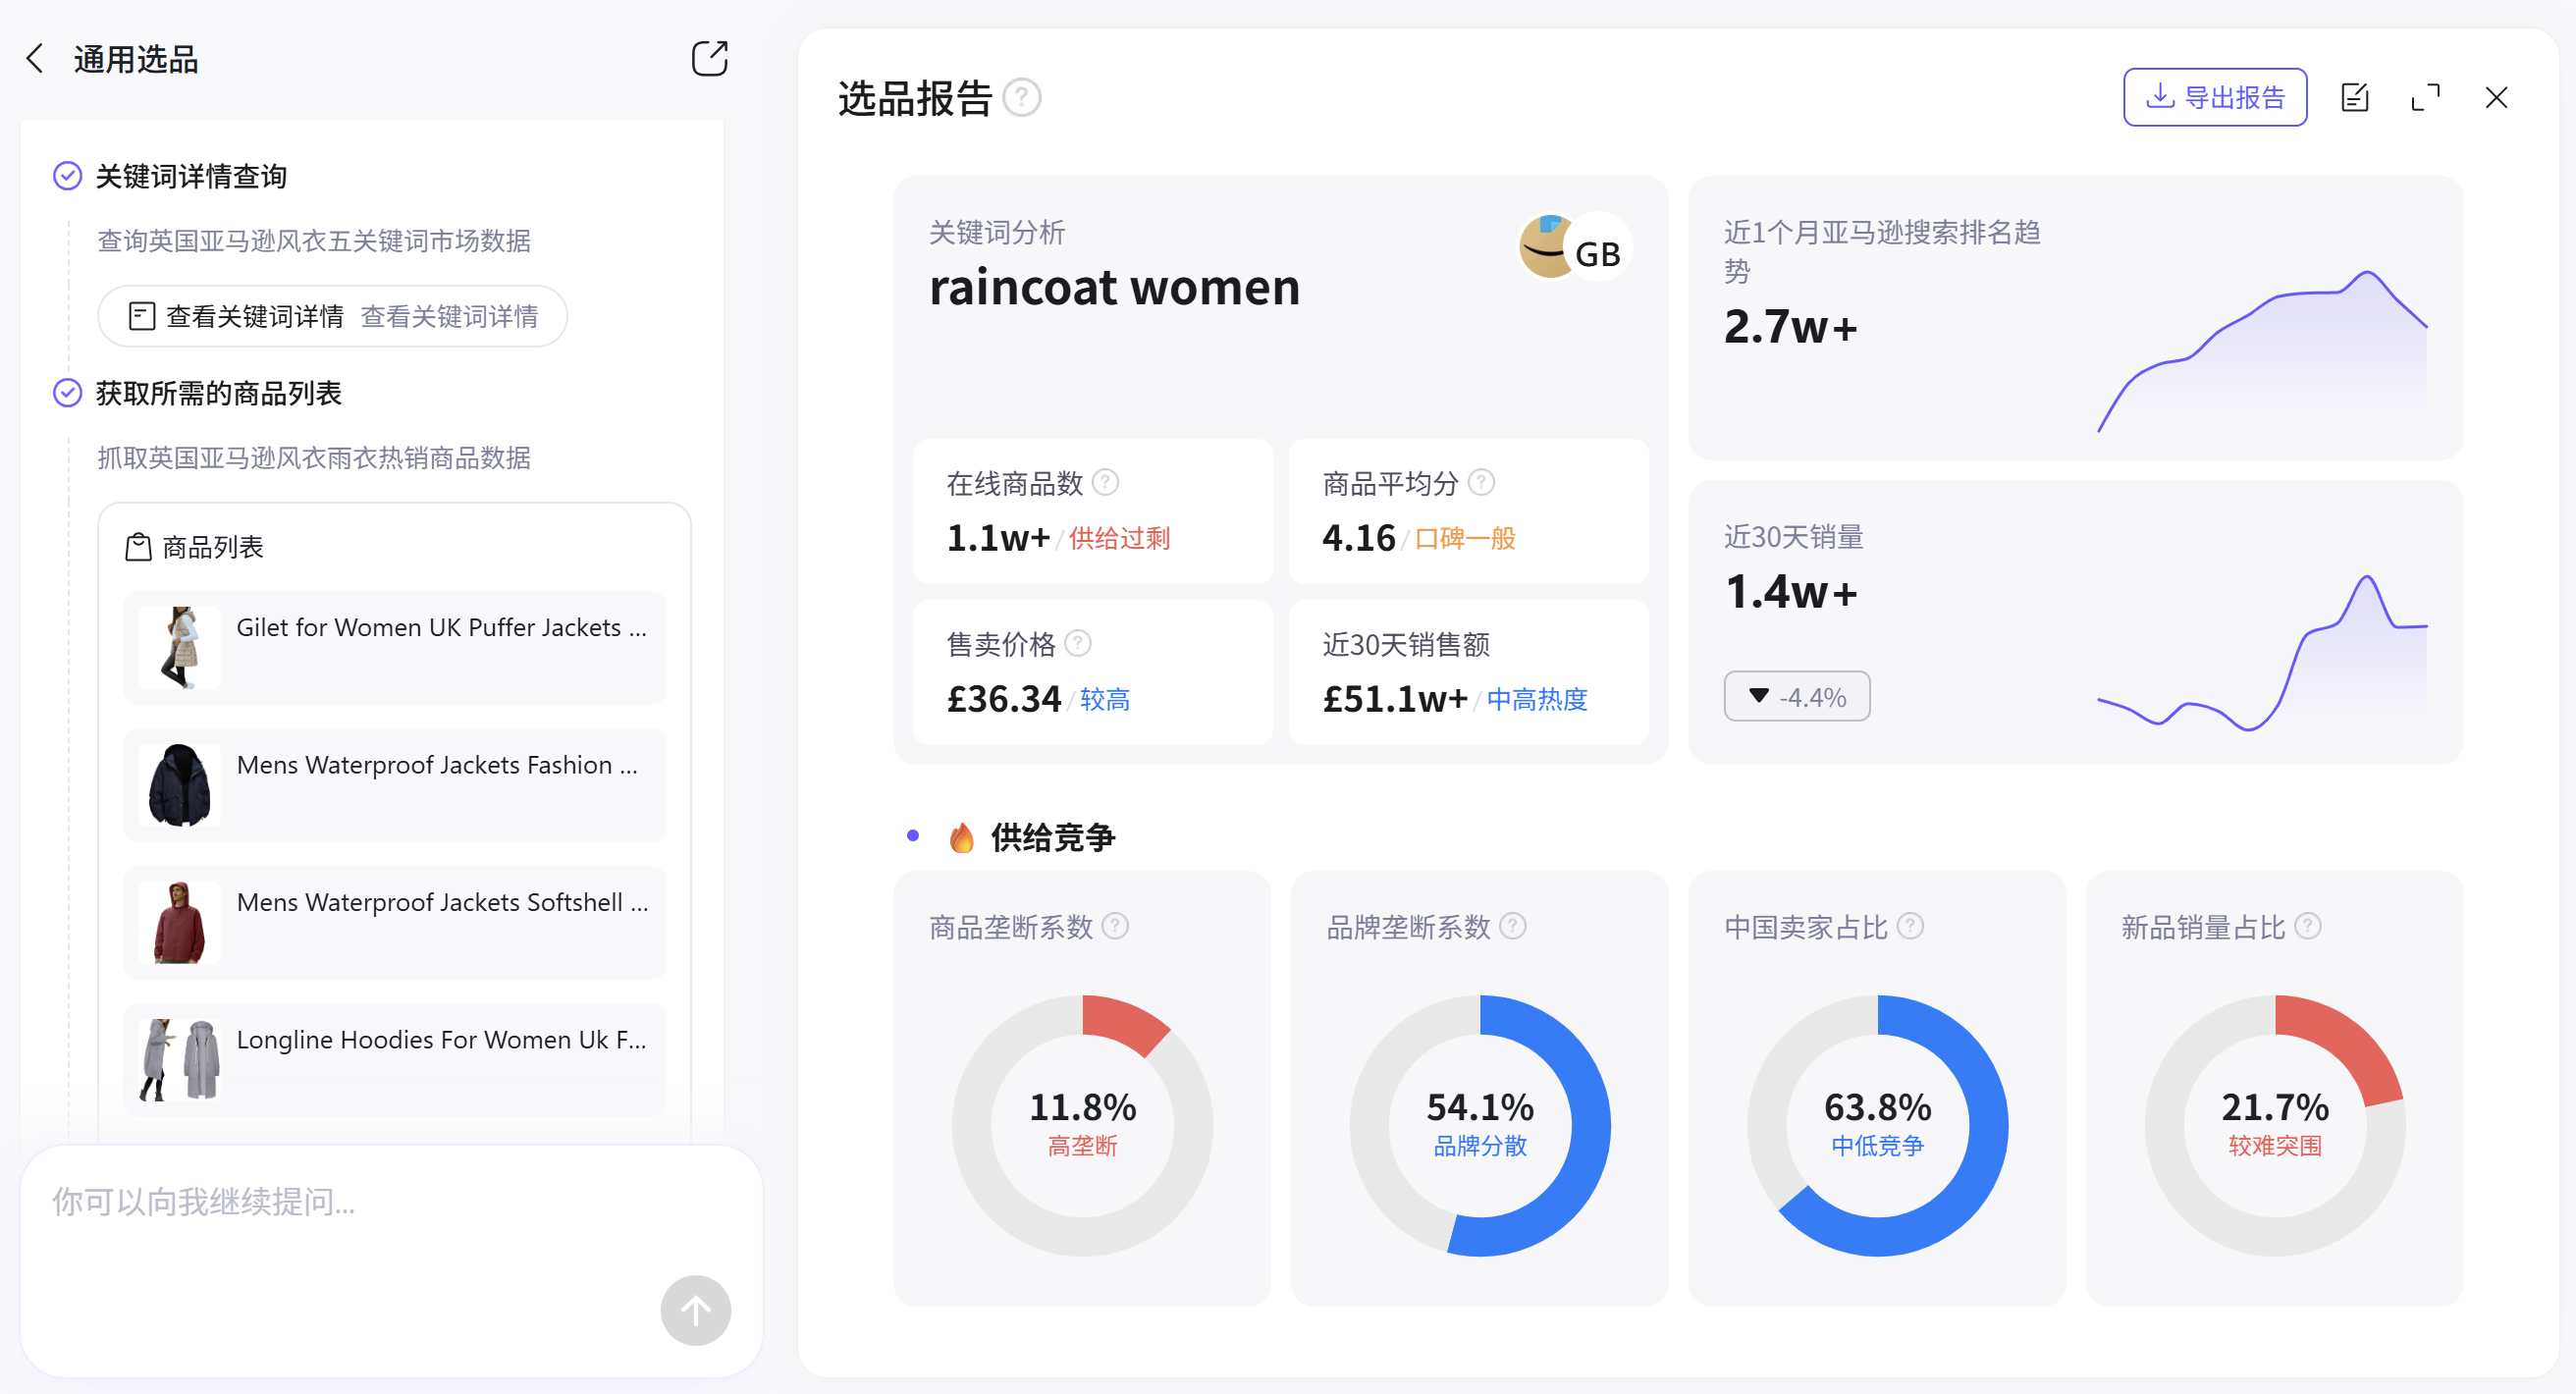This screenshot has width=2576, height=1394.
Task: Click help icon next to 选品报告 title
Action: pyautogui.click(x=1021, y=98)
